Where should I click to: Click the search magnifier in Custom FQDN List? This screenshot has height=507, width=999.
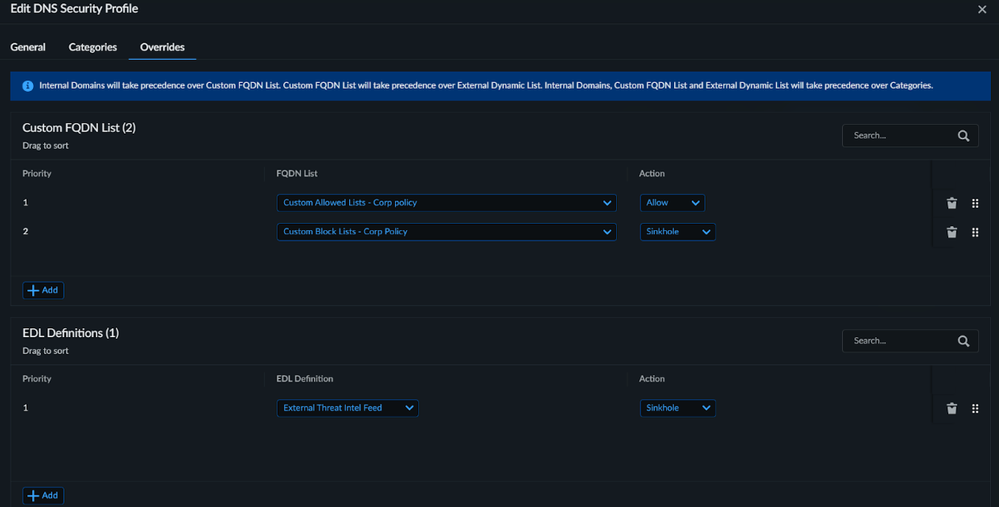click(x=963, y=136)
